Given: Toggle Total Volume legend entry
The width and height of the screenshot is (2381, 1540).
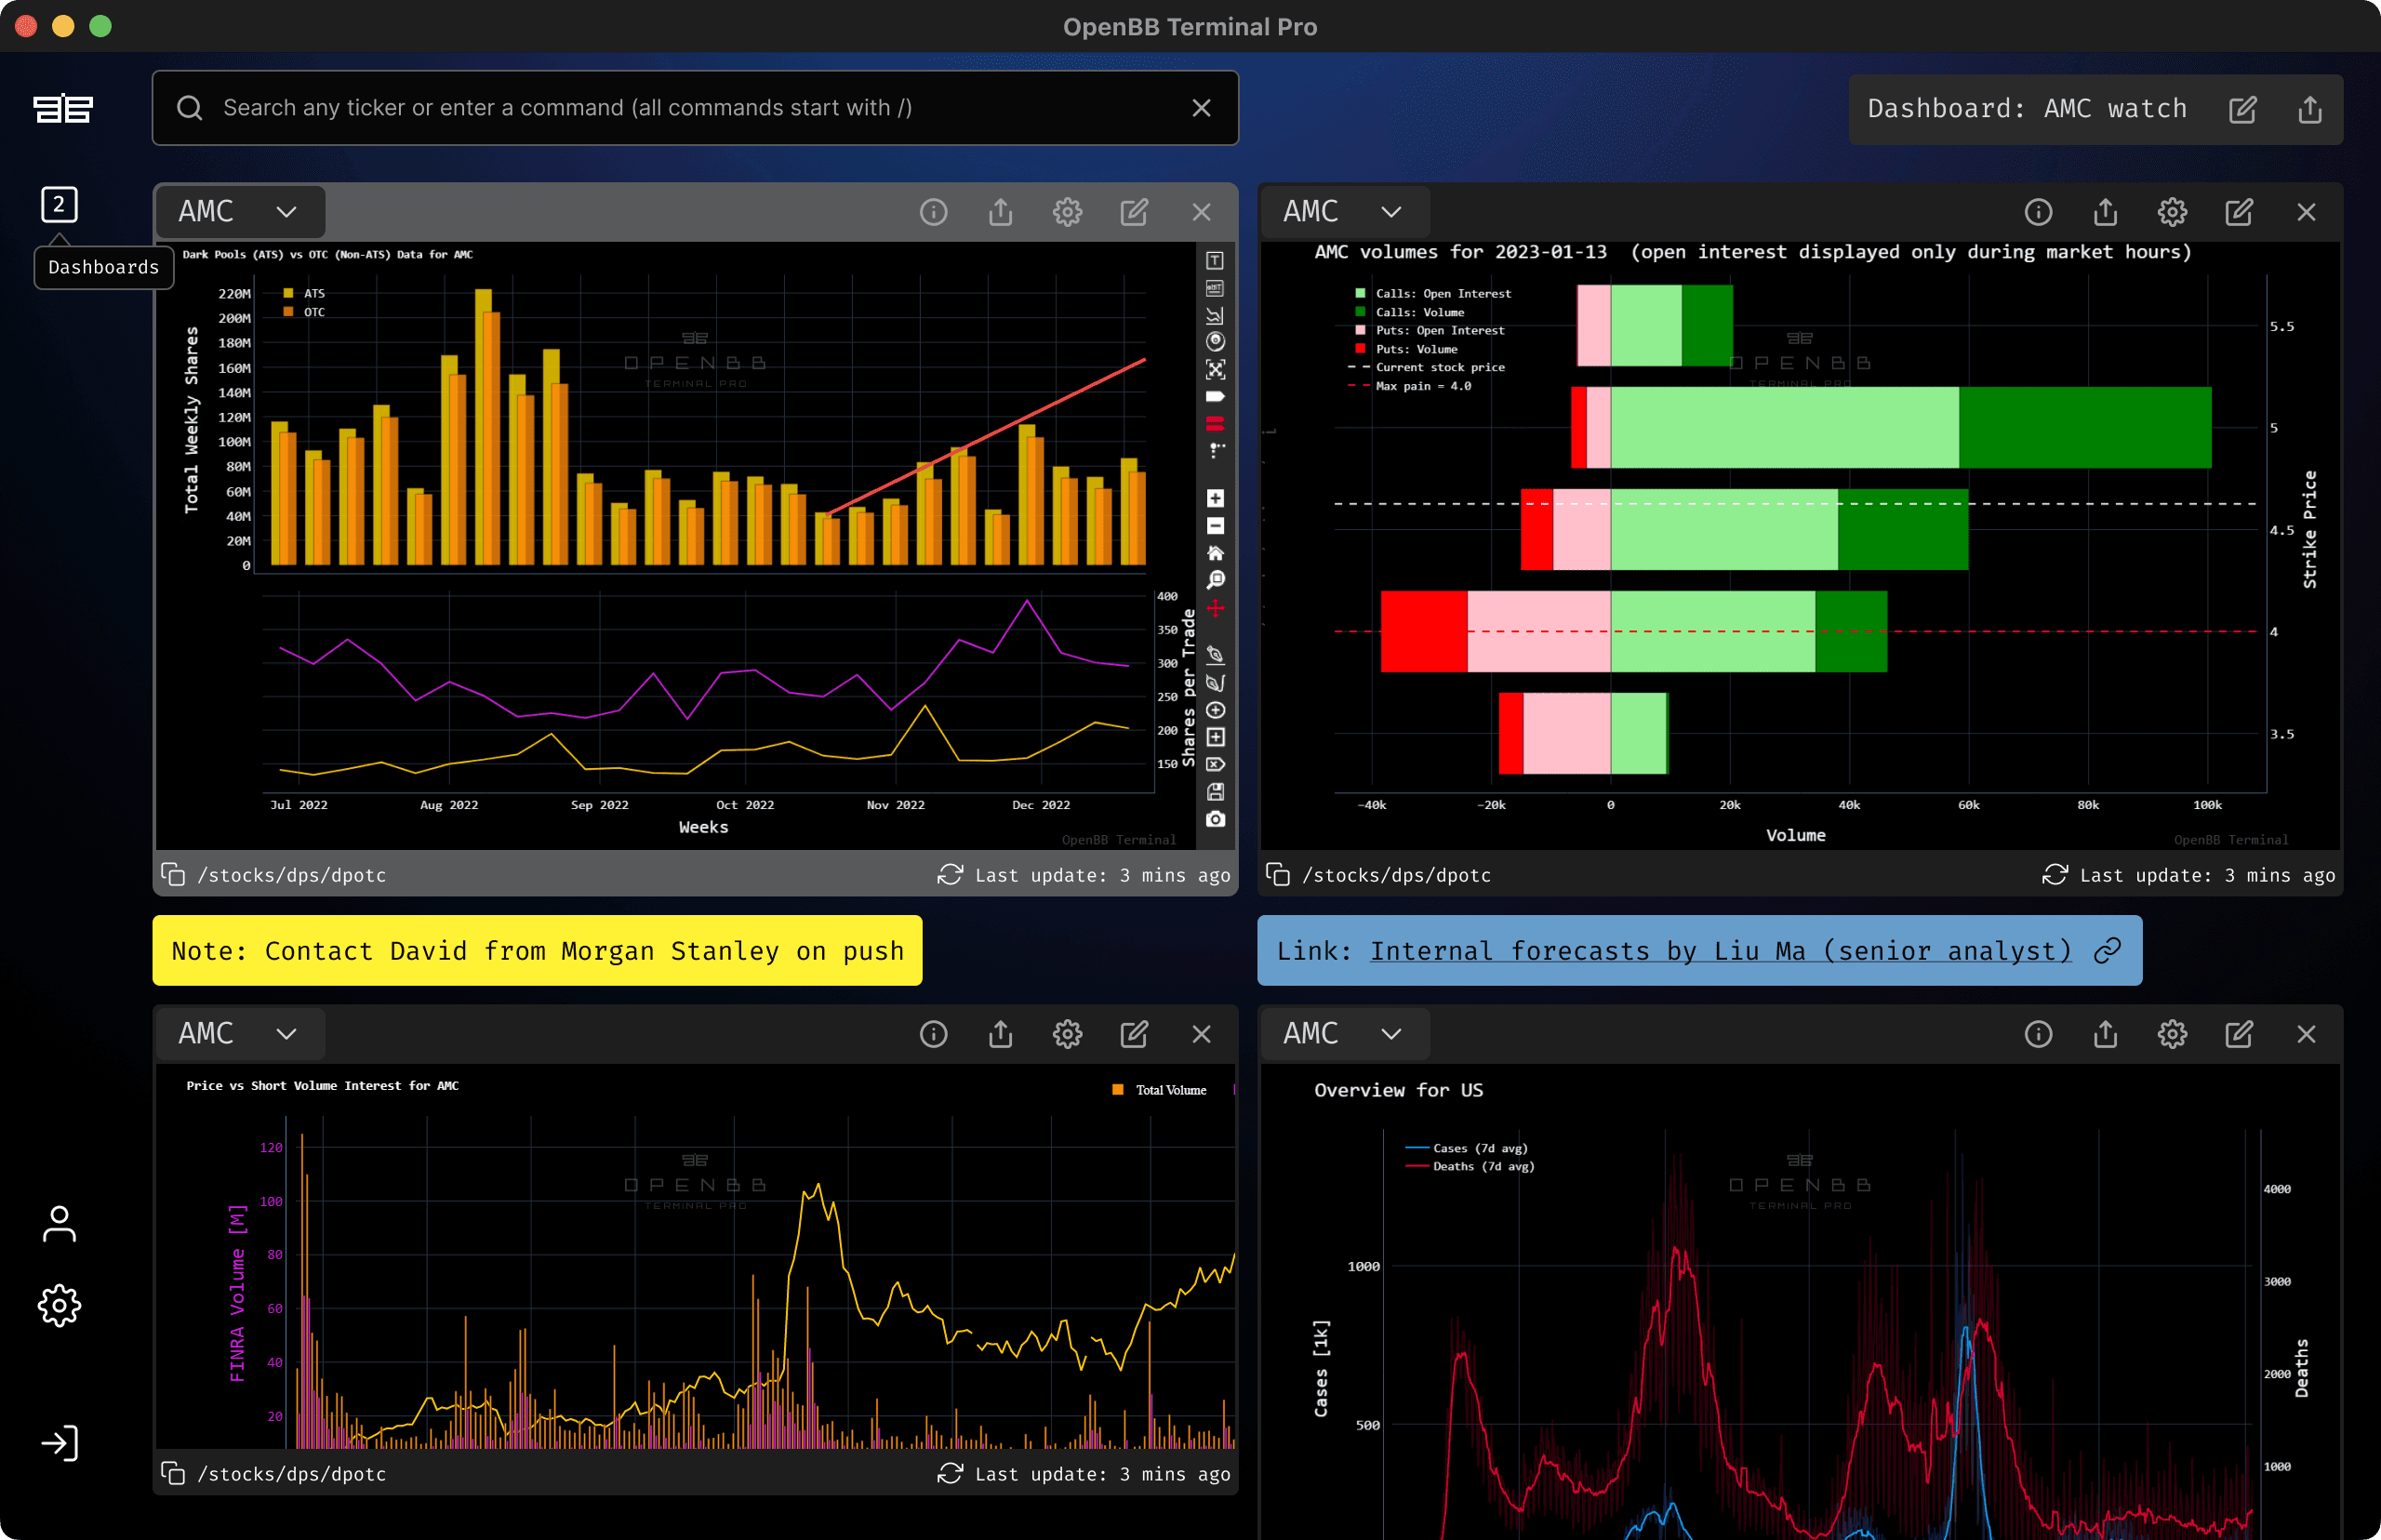Looking at the screenshot, I should point(1159,1090).
